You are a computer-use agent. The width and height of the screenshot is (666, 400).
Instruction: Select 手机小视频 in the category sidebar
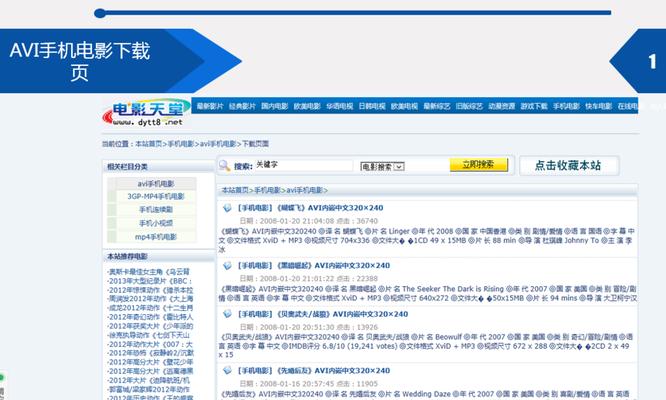pos(156,223)
